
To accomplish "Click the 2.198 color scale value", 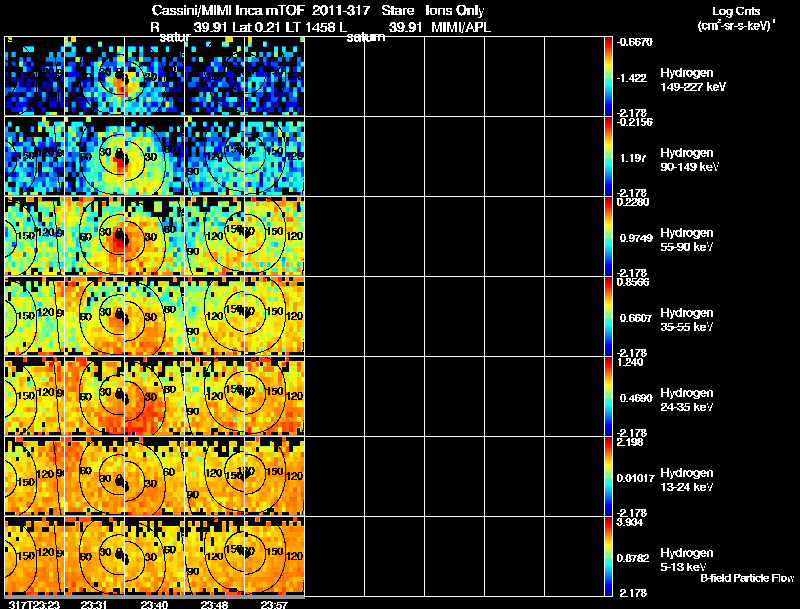I will 630,442.
